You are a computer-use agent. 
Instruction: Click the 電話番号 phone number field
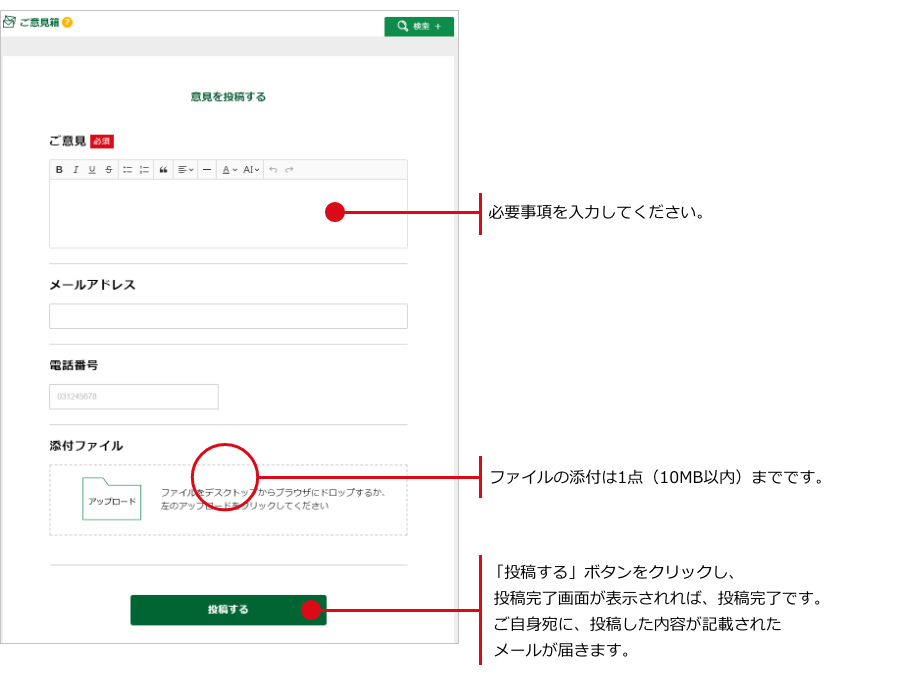(133, 397)
